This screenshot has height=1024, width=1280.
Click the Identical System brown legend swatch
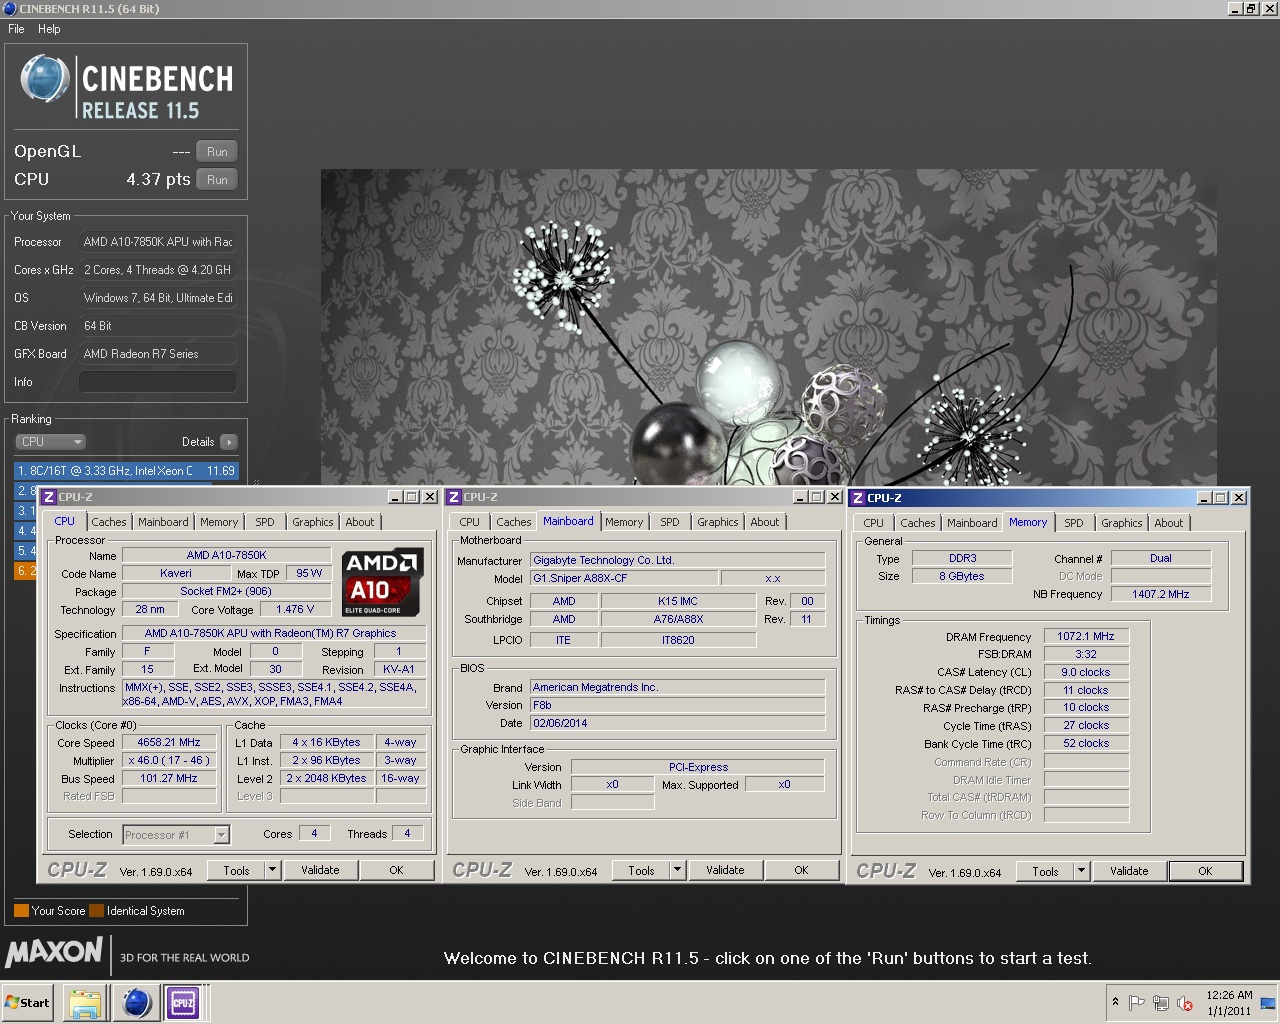tap(97, 911)
